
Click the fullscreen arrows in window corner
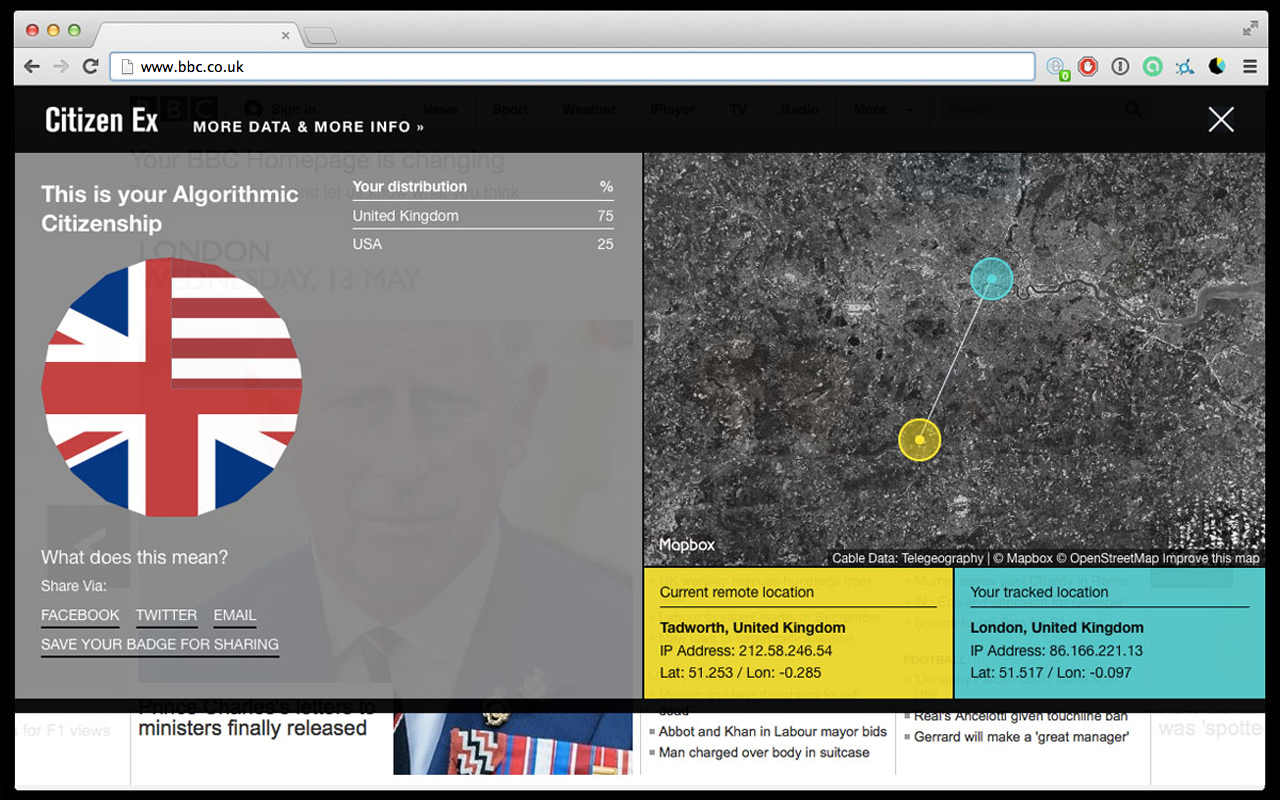(x=1250, y=29)
